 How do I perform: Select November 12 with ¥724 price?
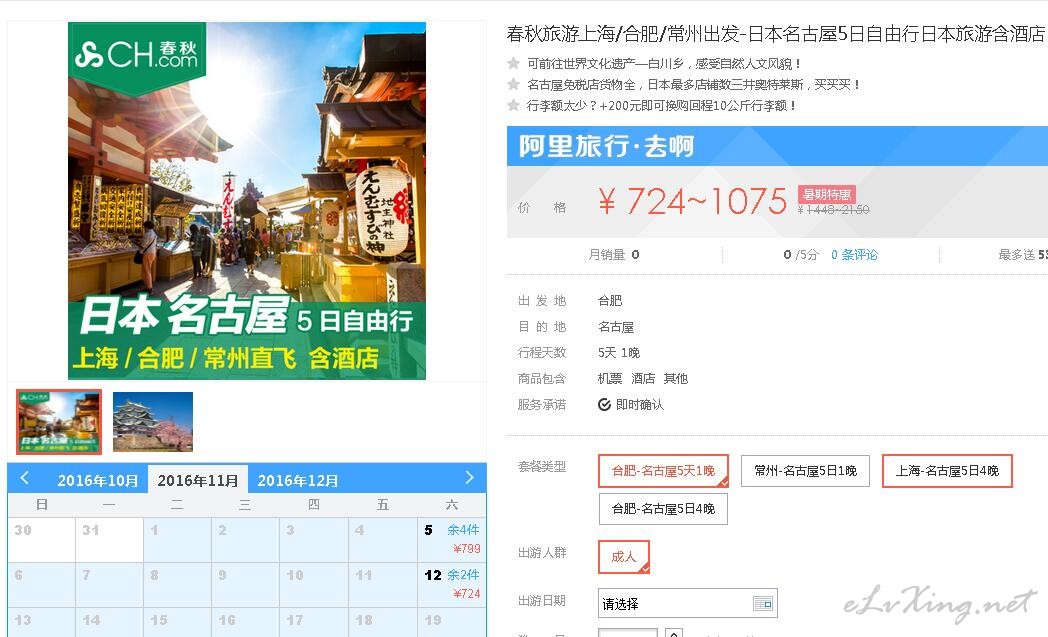452,584
